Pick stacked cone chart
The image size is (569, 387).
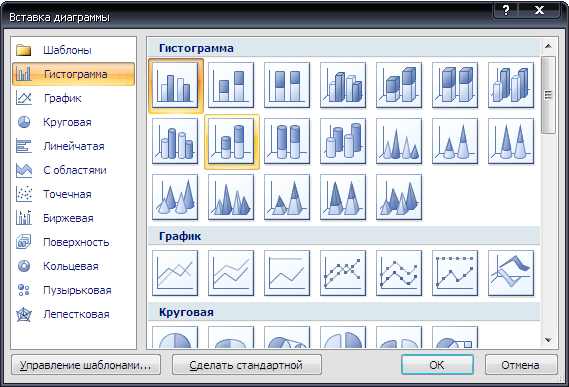coord(455,141)
